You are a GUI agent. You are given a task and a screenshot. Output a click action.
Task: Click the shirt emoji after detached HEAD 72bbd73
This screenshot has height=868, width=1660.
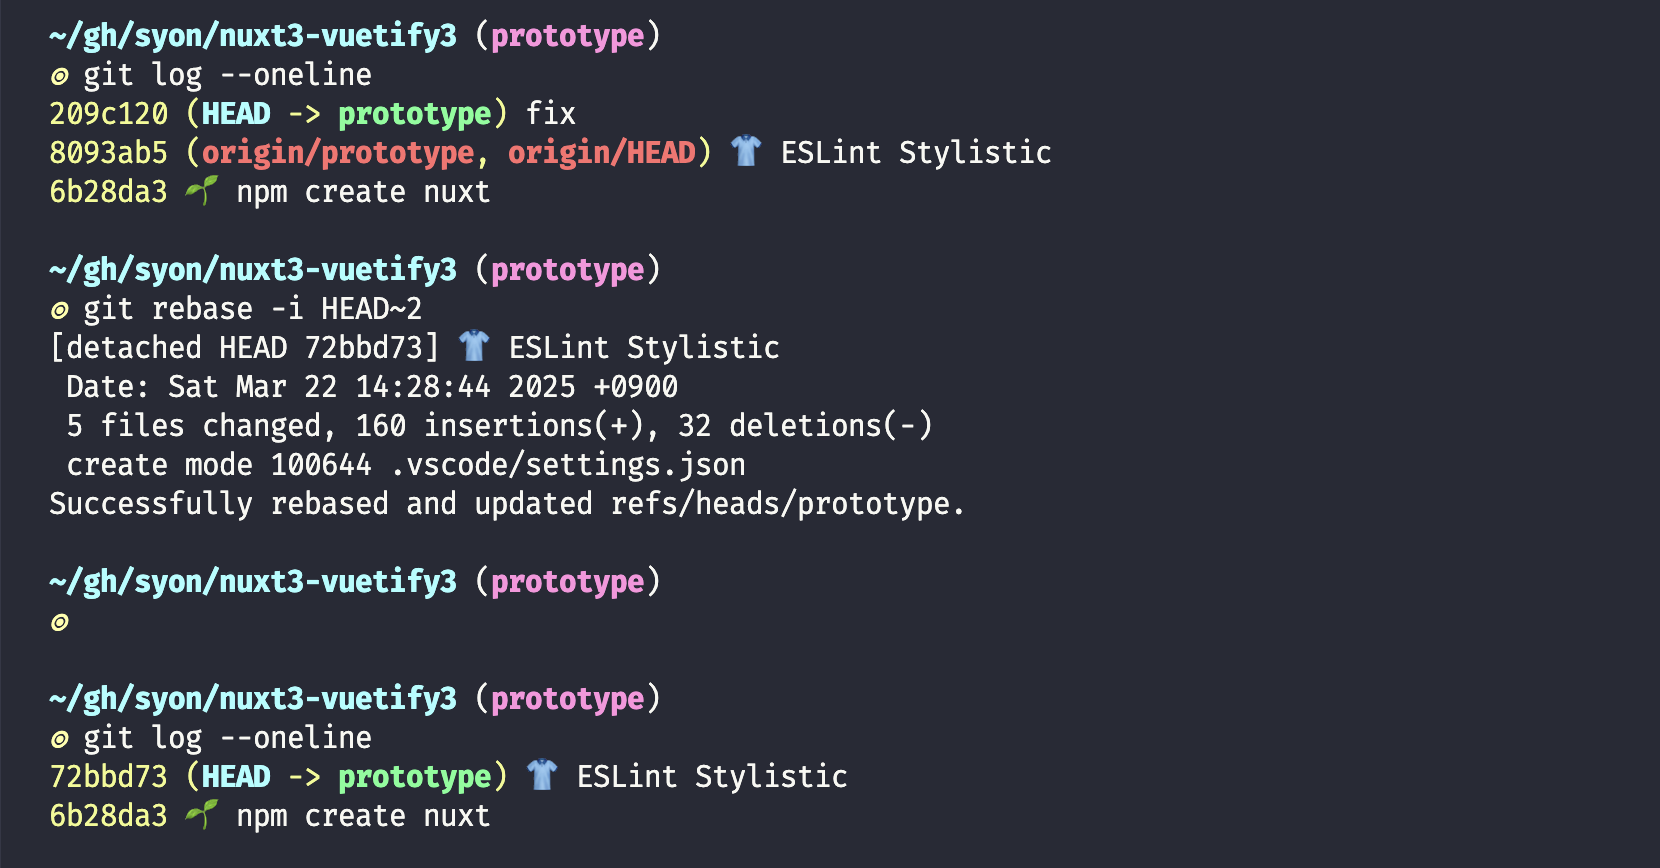(x=474, y=347)
